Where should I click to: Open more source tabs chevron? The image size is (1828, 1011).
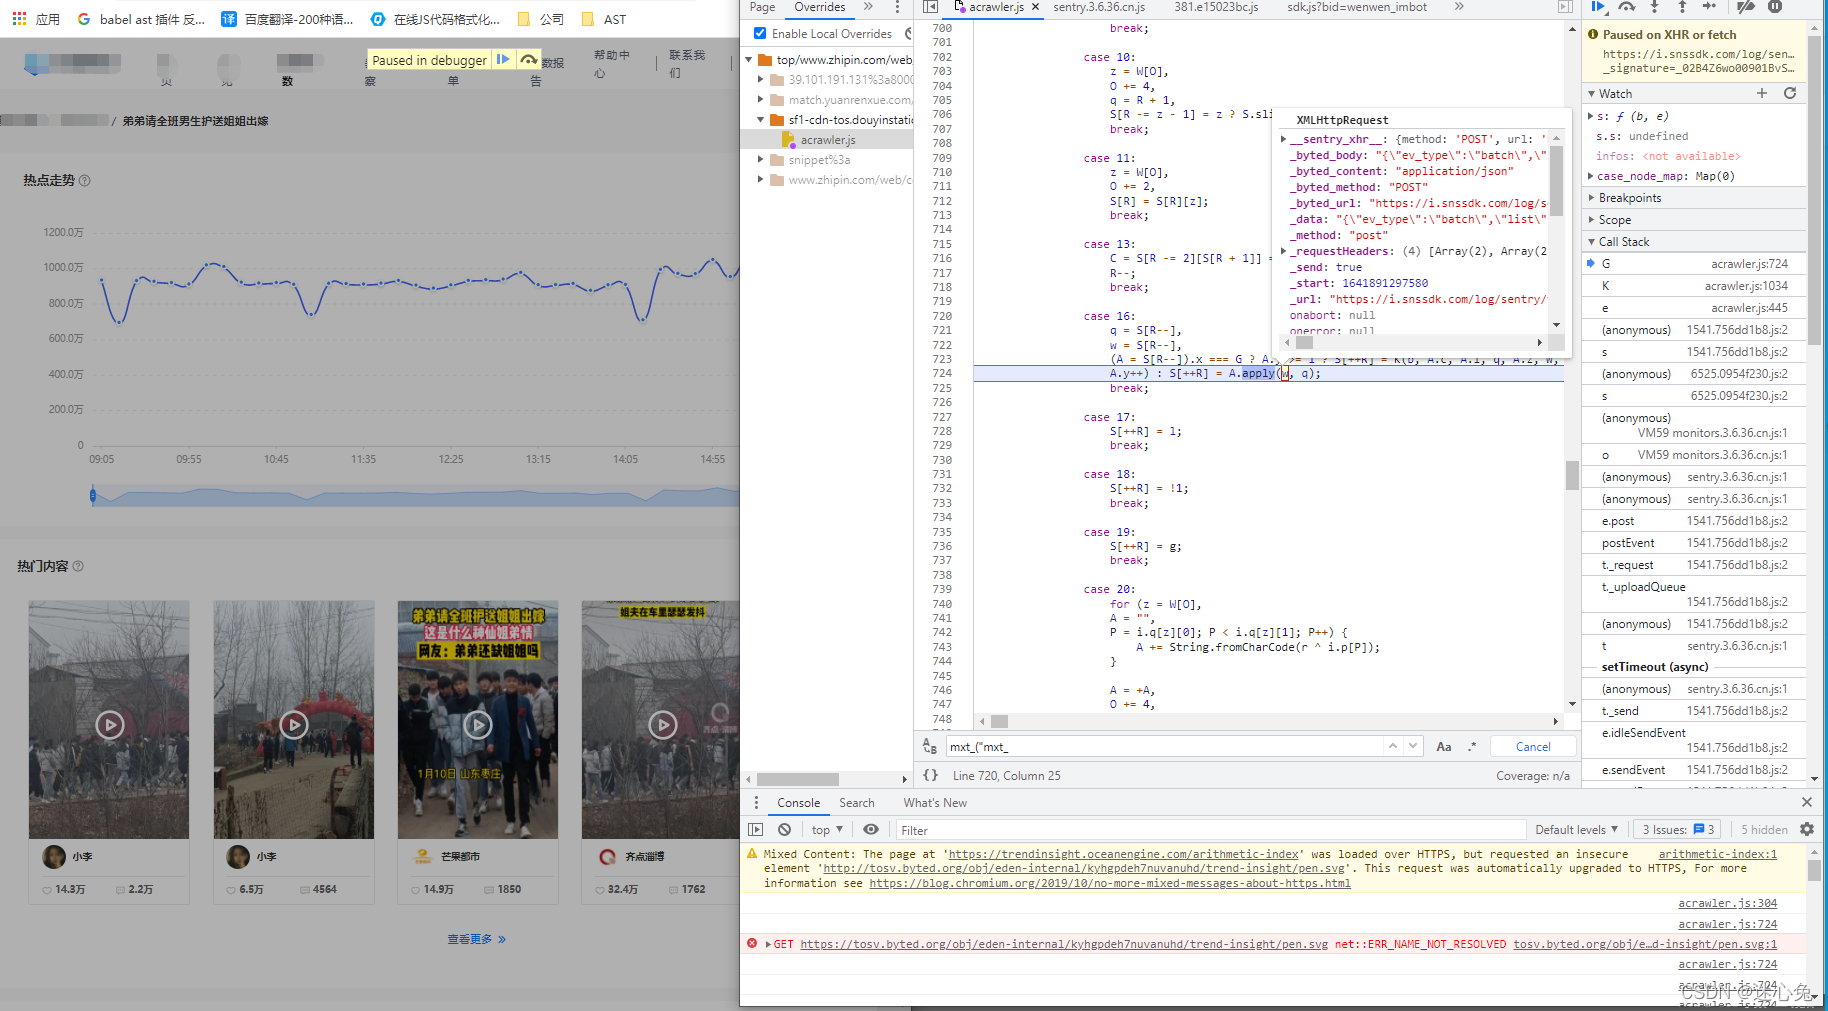1459,7
